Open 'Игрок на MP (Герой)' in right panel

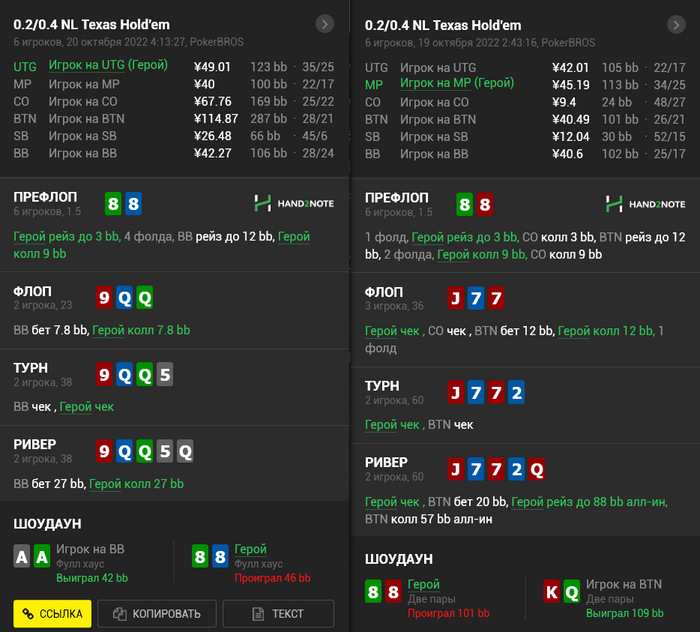click(457, 83)
